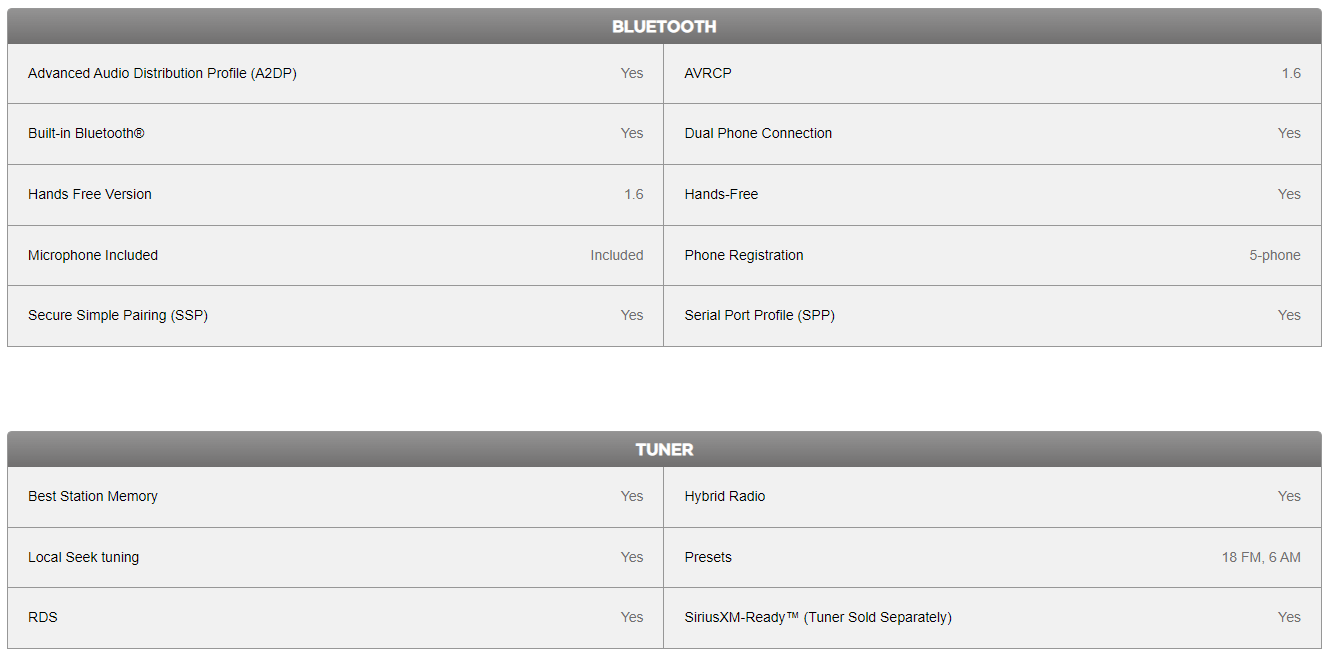Screen dimensions: 1334x656
Task: Select the Best Station Memory label
Action: [93, 496]
